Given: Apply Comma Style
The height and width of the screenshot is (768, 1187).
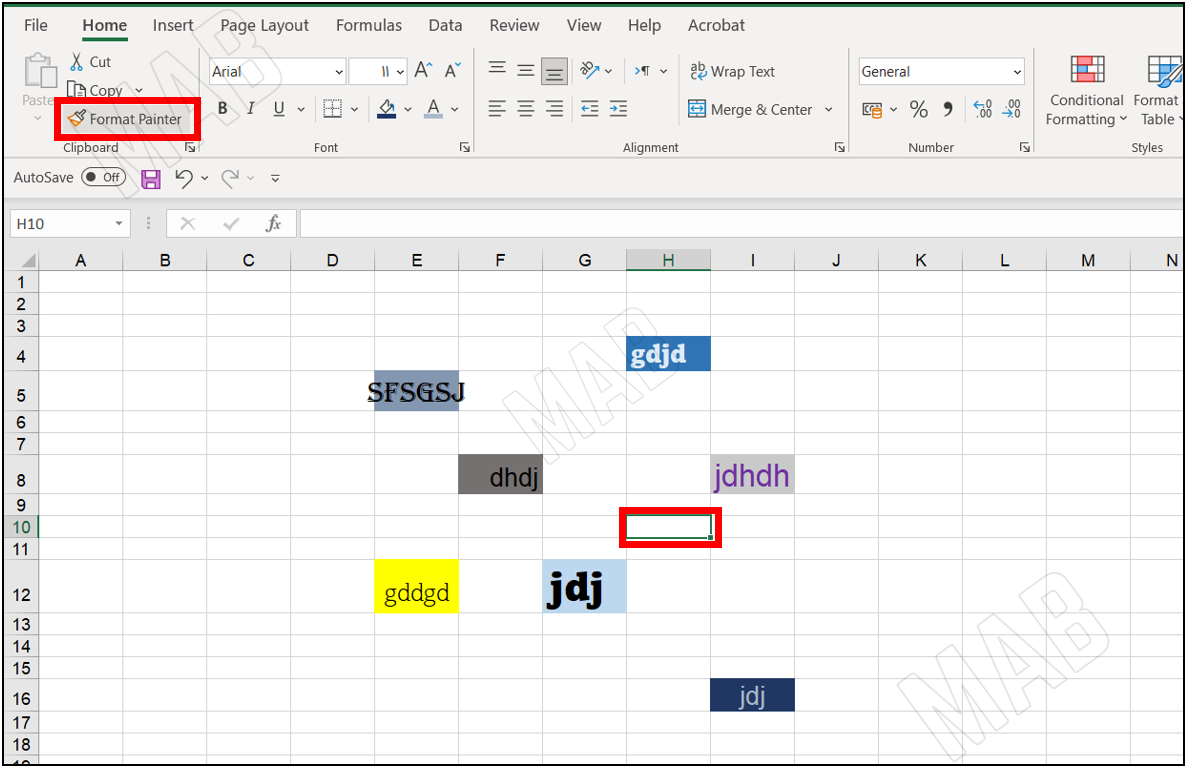Looking at the screenshot, I should click(x=948, y=110).
